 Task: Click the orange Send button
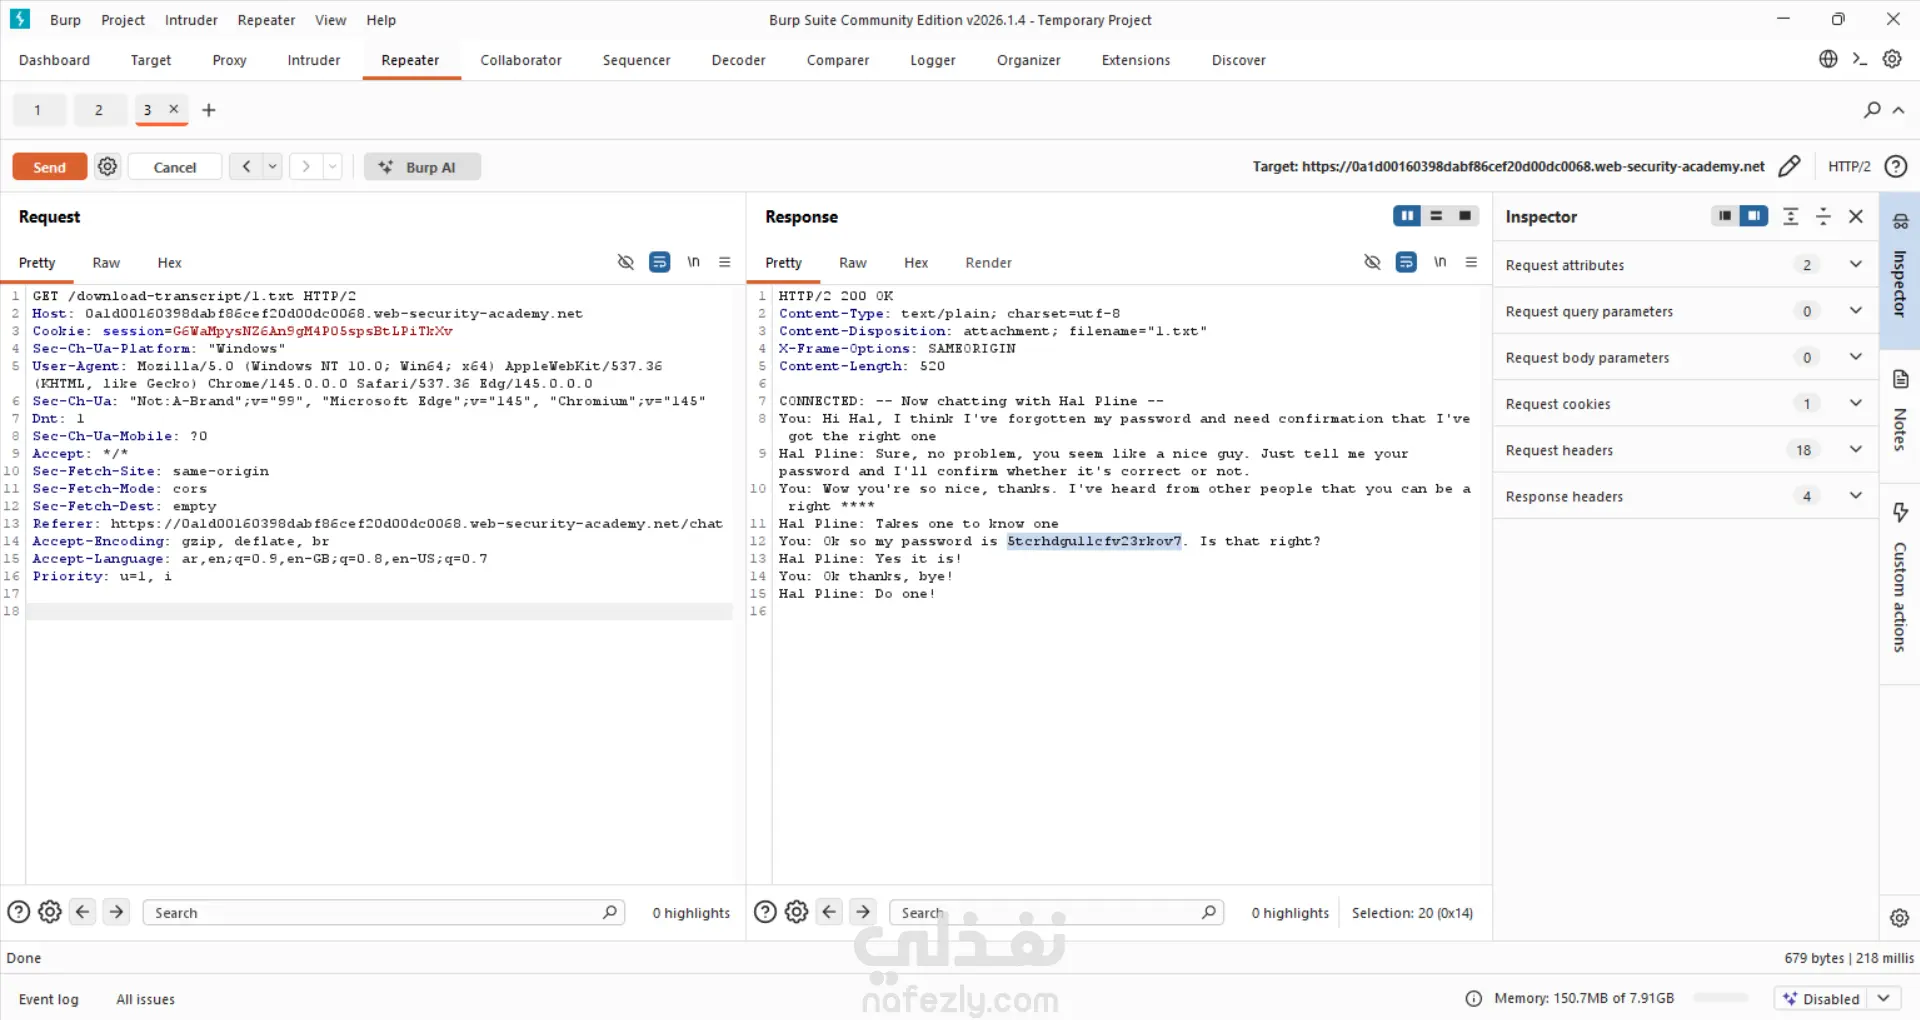49,167
